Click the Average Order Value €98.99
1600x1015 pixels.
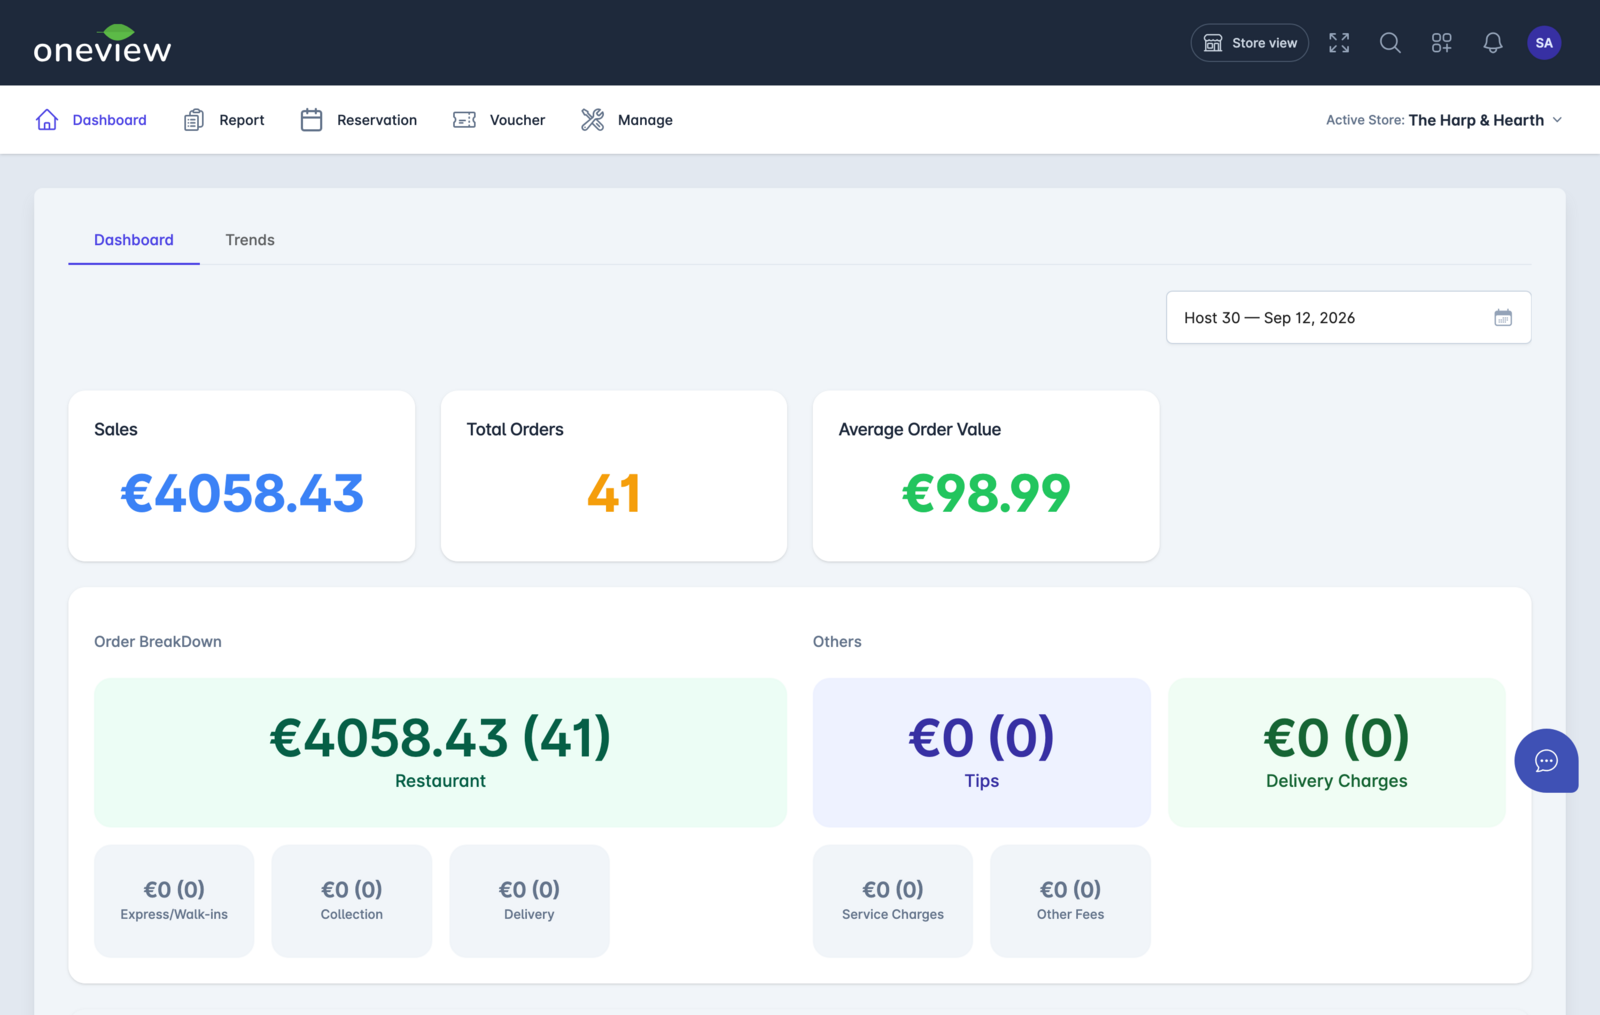coord(986,493)
